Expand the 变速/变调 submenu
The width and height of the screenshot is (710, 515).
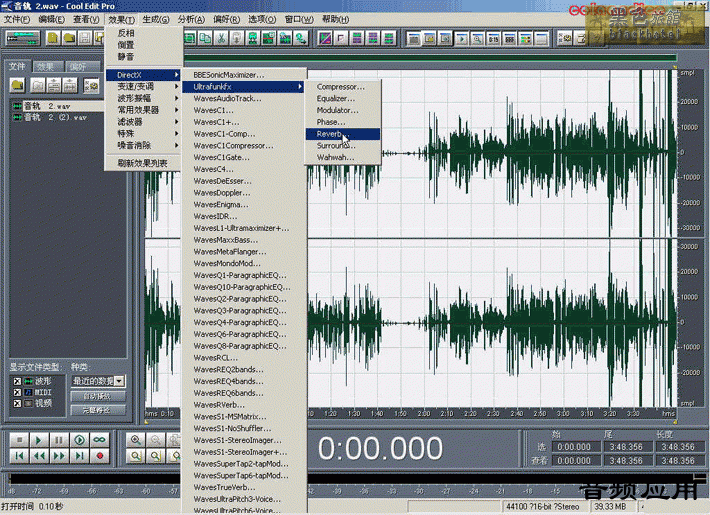pyautogui.click(x=143, y=87)
